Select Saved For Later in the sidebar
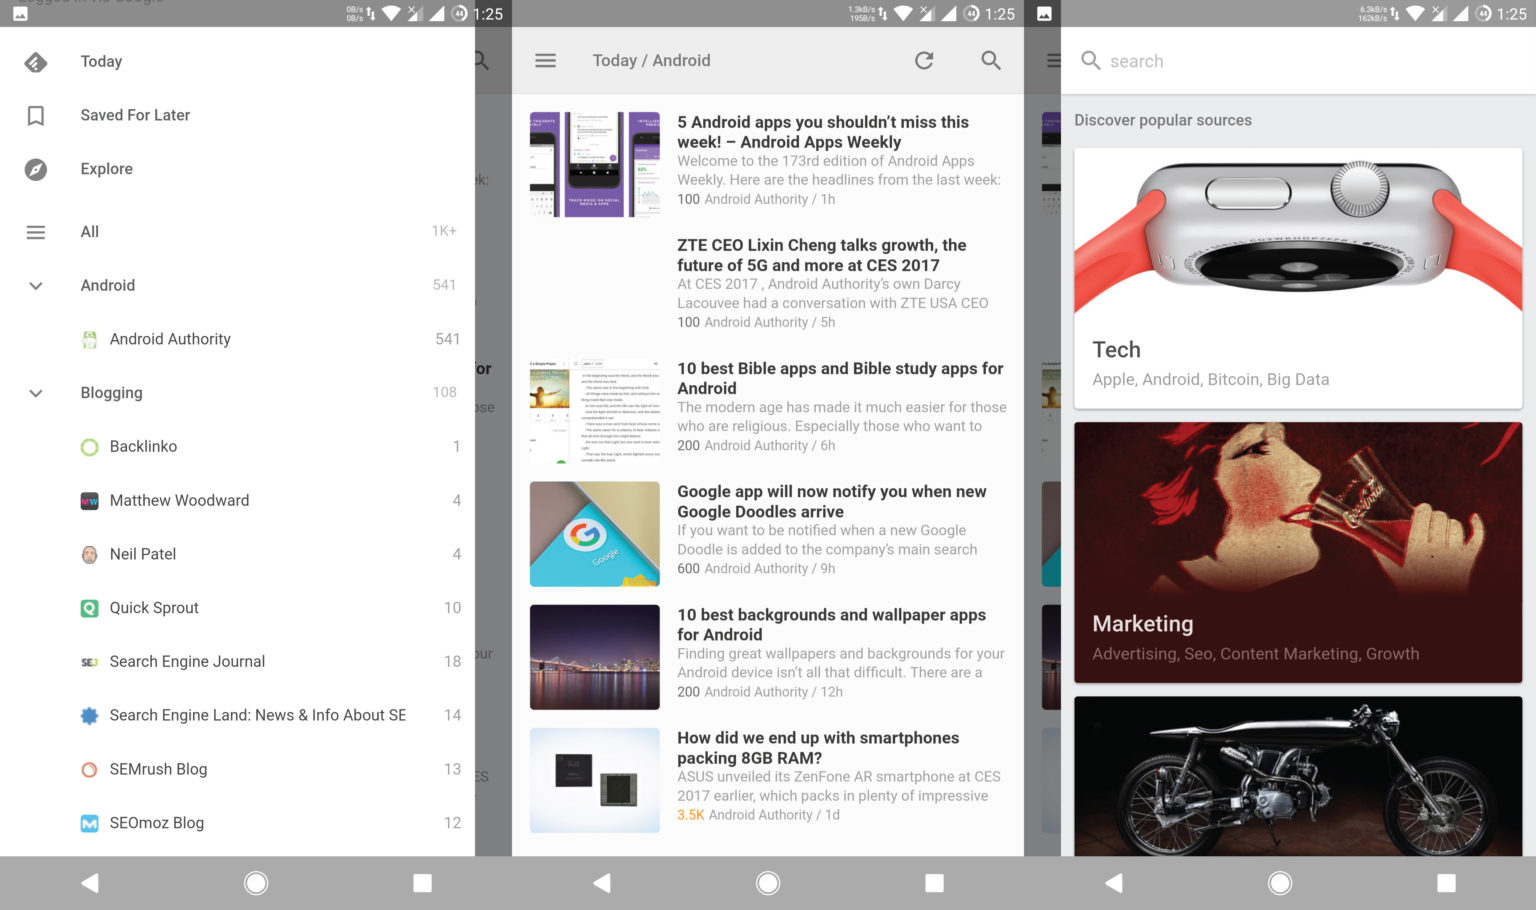The width and height of the screenshot is (1536, 910). coord(135,115)
